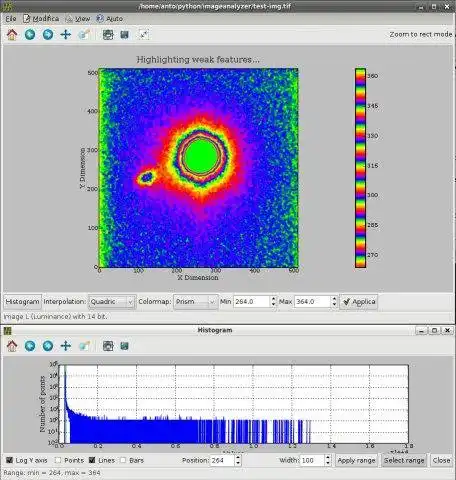Enable the Points checkbox

(58, 460)
